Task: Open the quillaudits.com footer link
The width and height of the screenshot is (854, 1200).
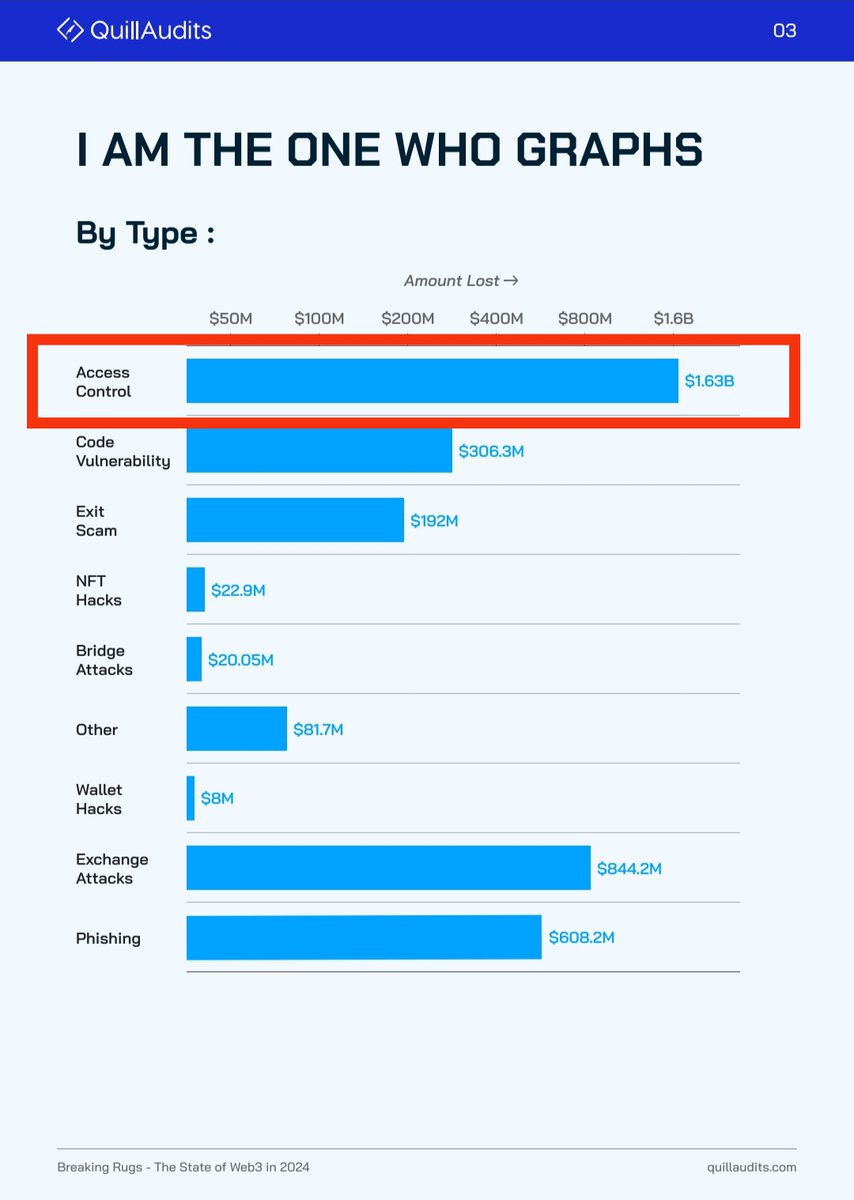Action: point(751,1167)
